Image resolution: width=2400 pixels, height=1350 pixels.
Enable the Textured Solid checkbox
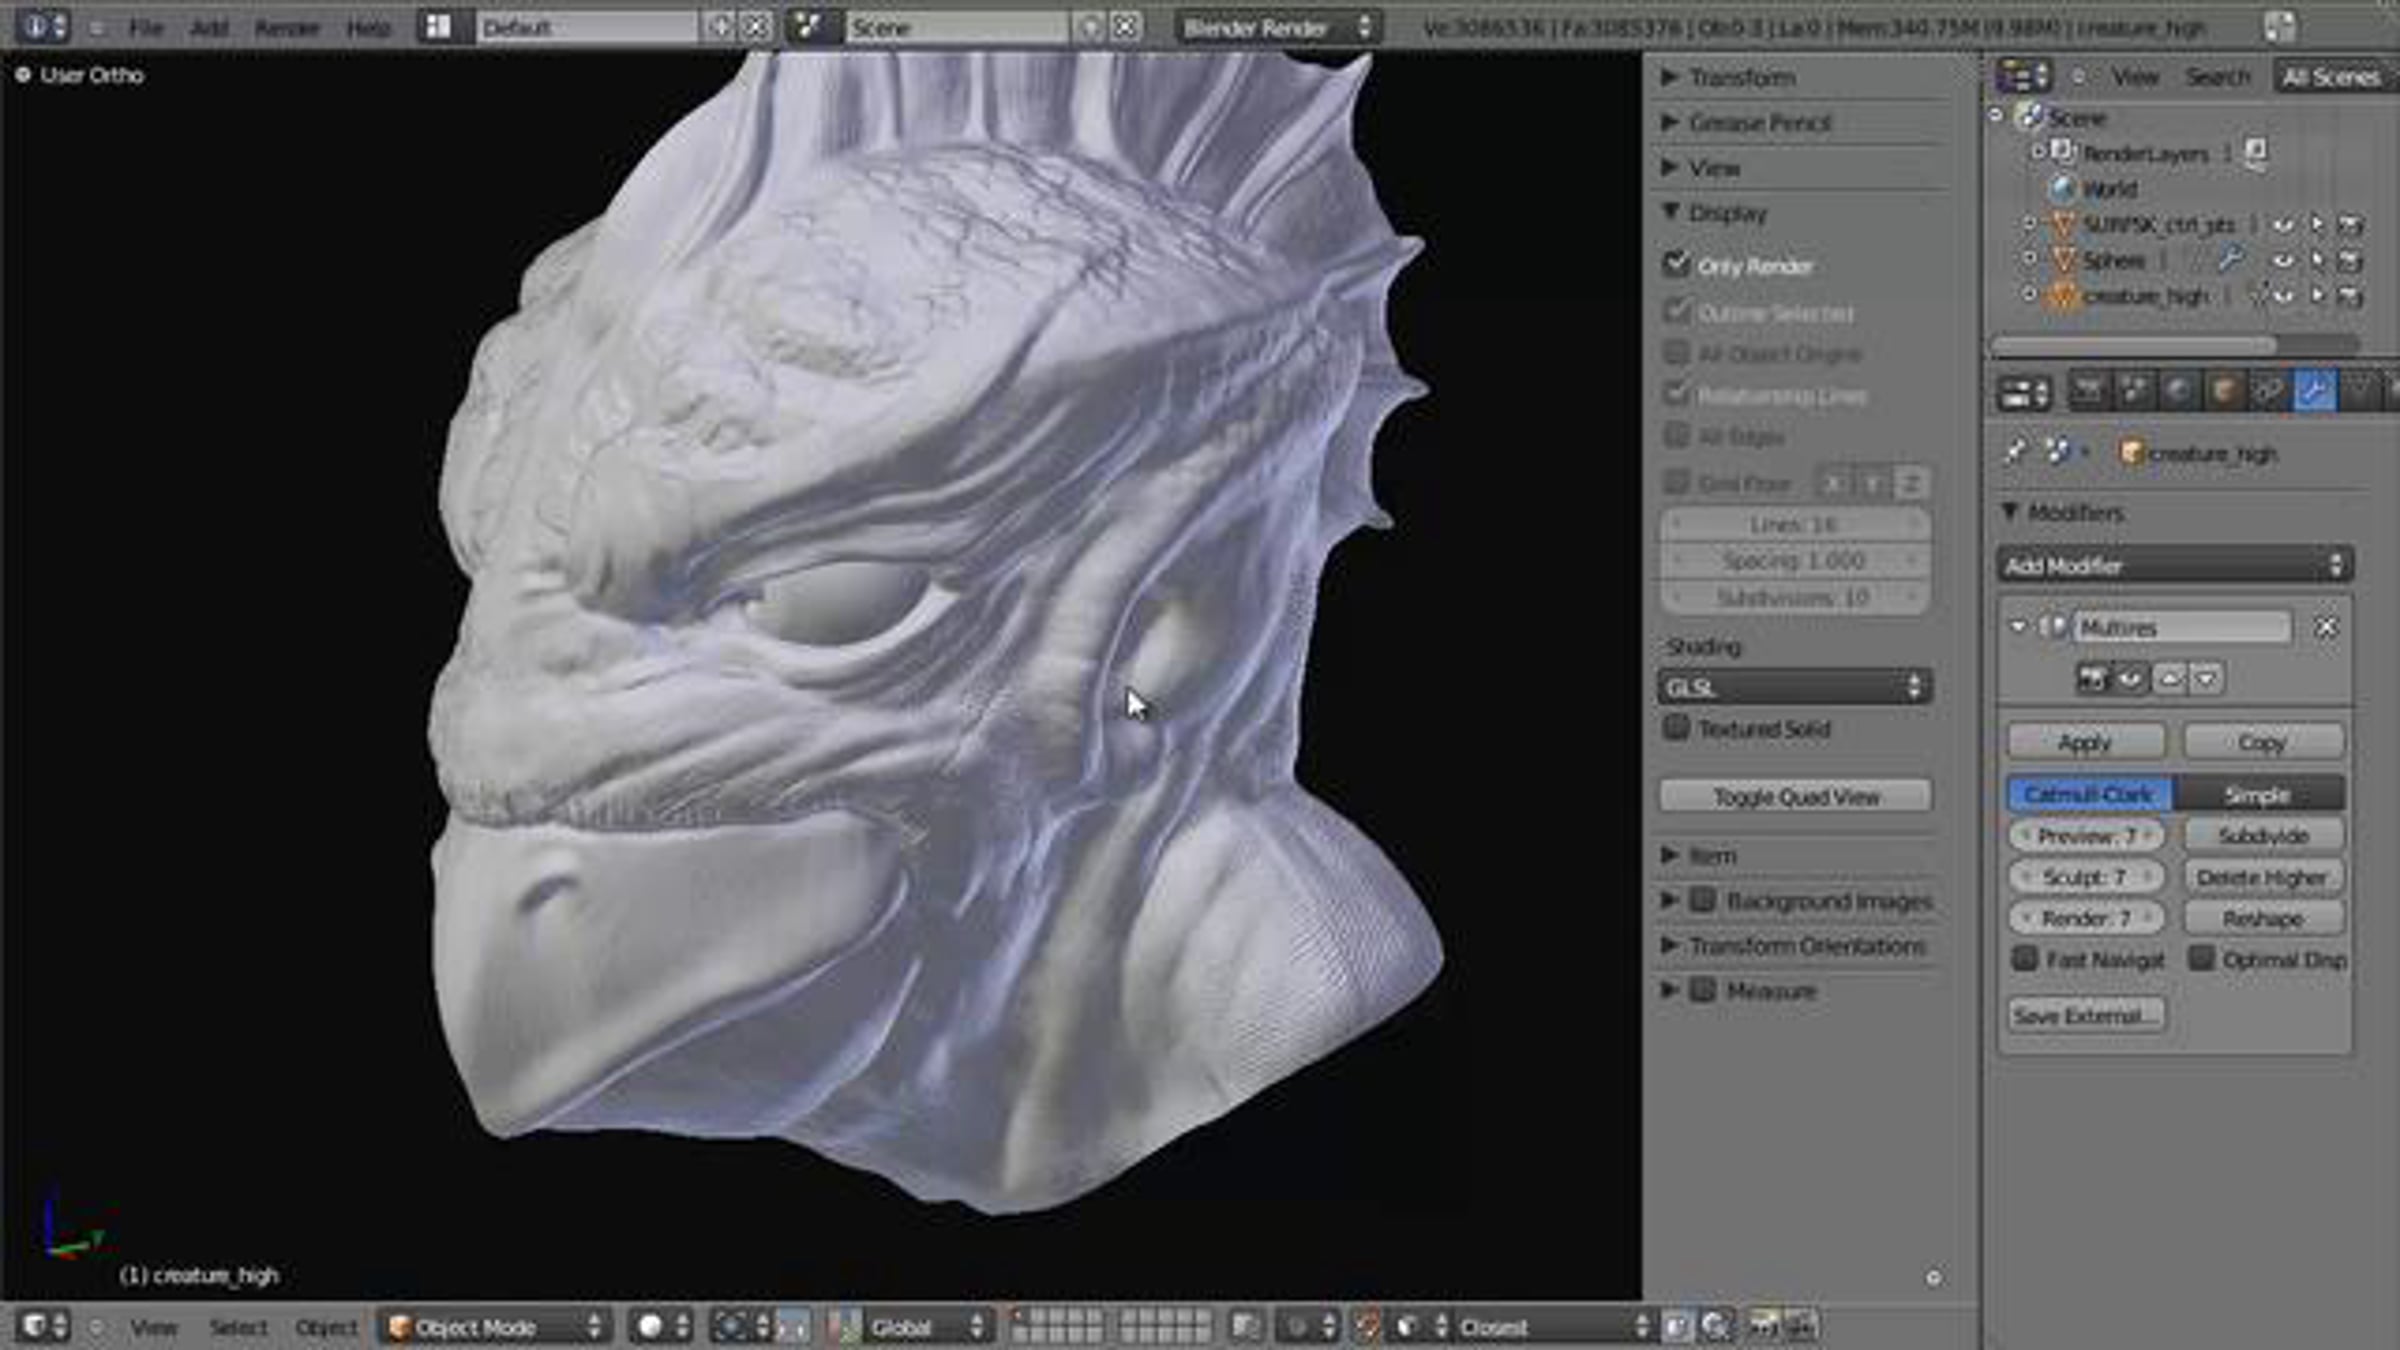[x=1676, y=728]
